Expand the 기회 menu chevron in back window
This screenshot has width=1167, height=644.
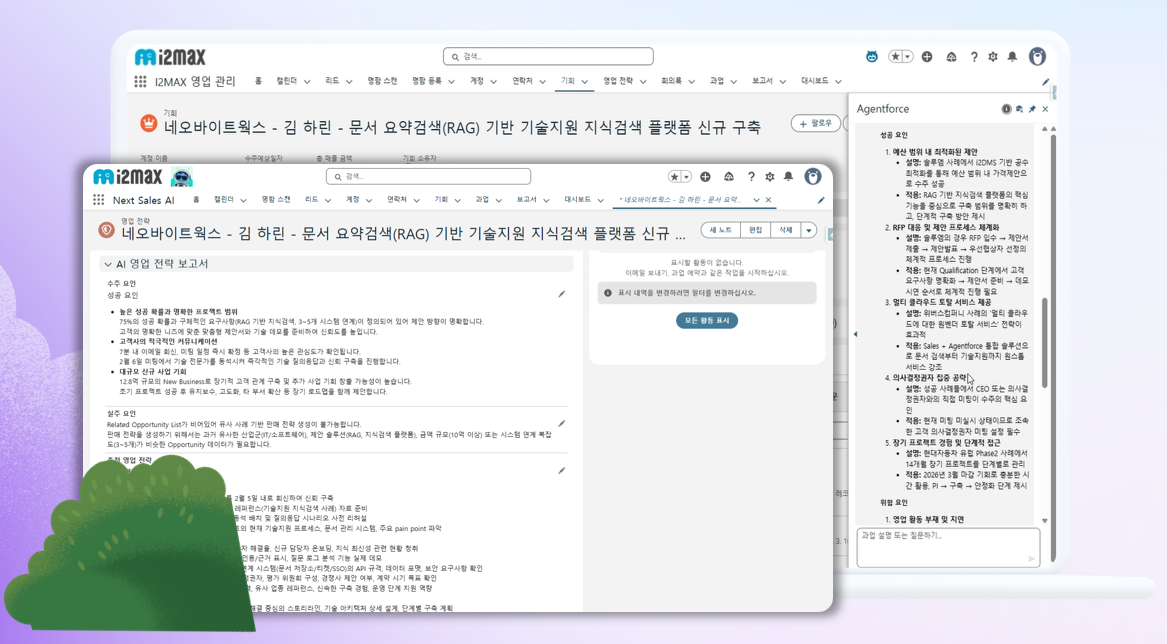click(x=585, y=82)
